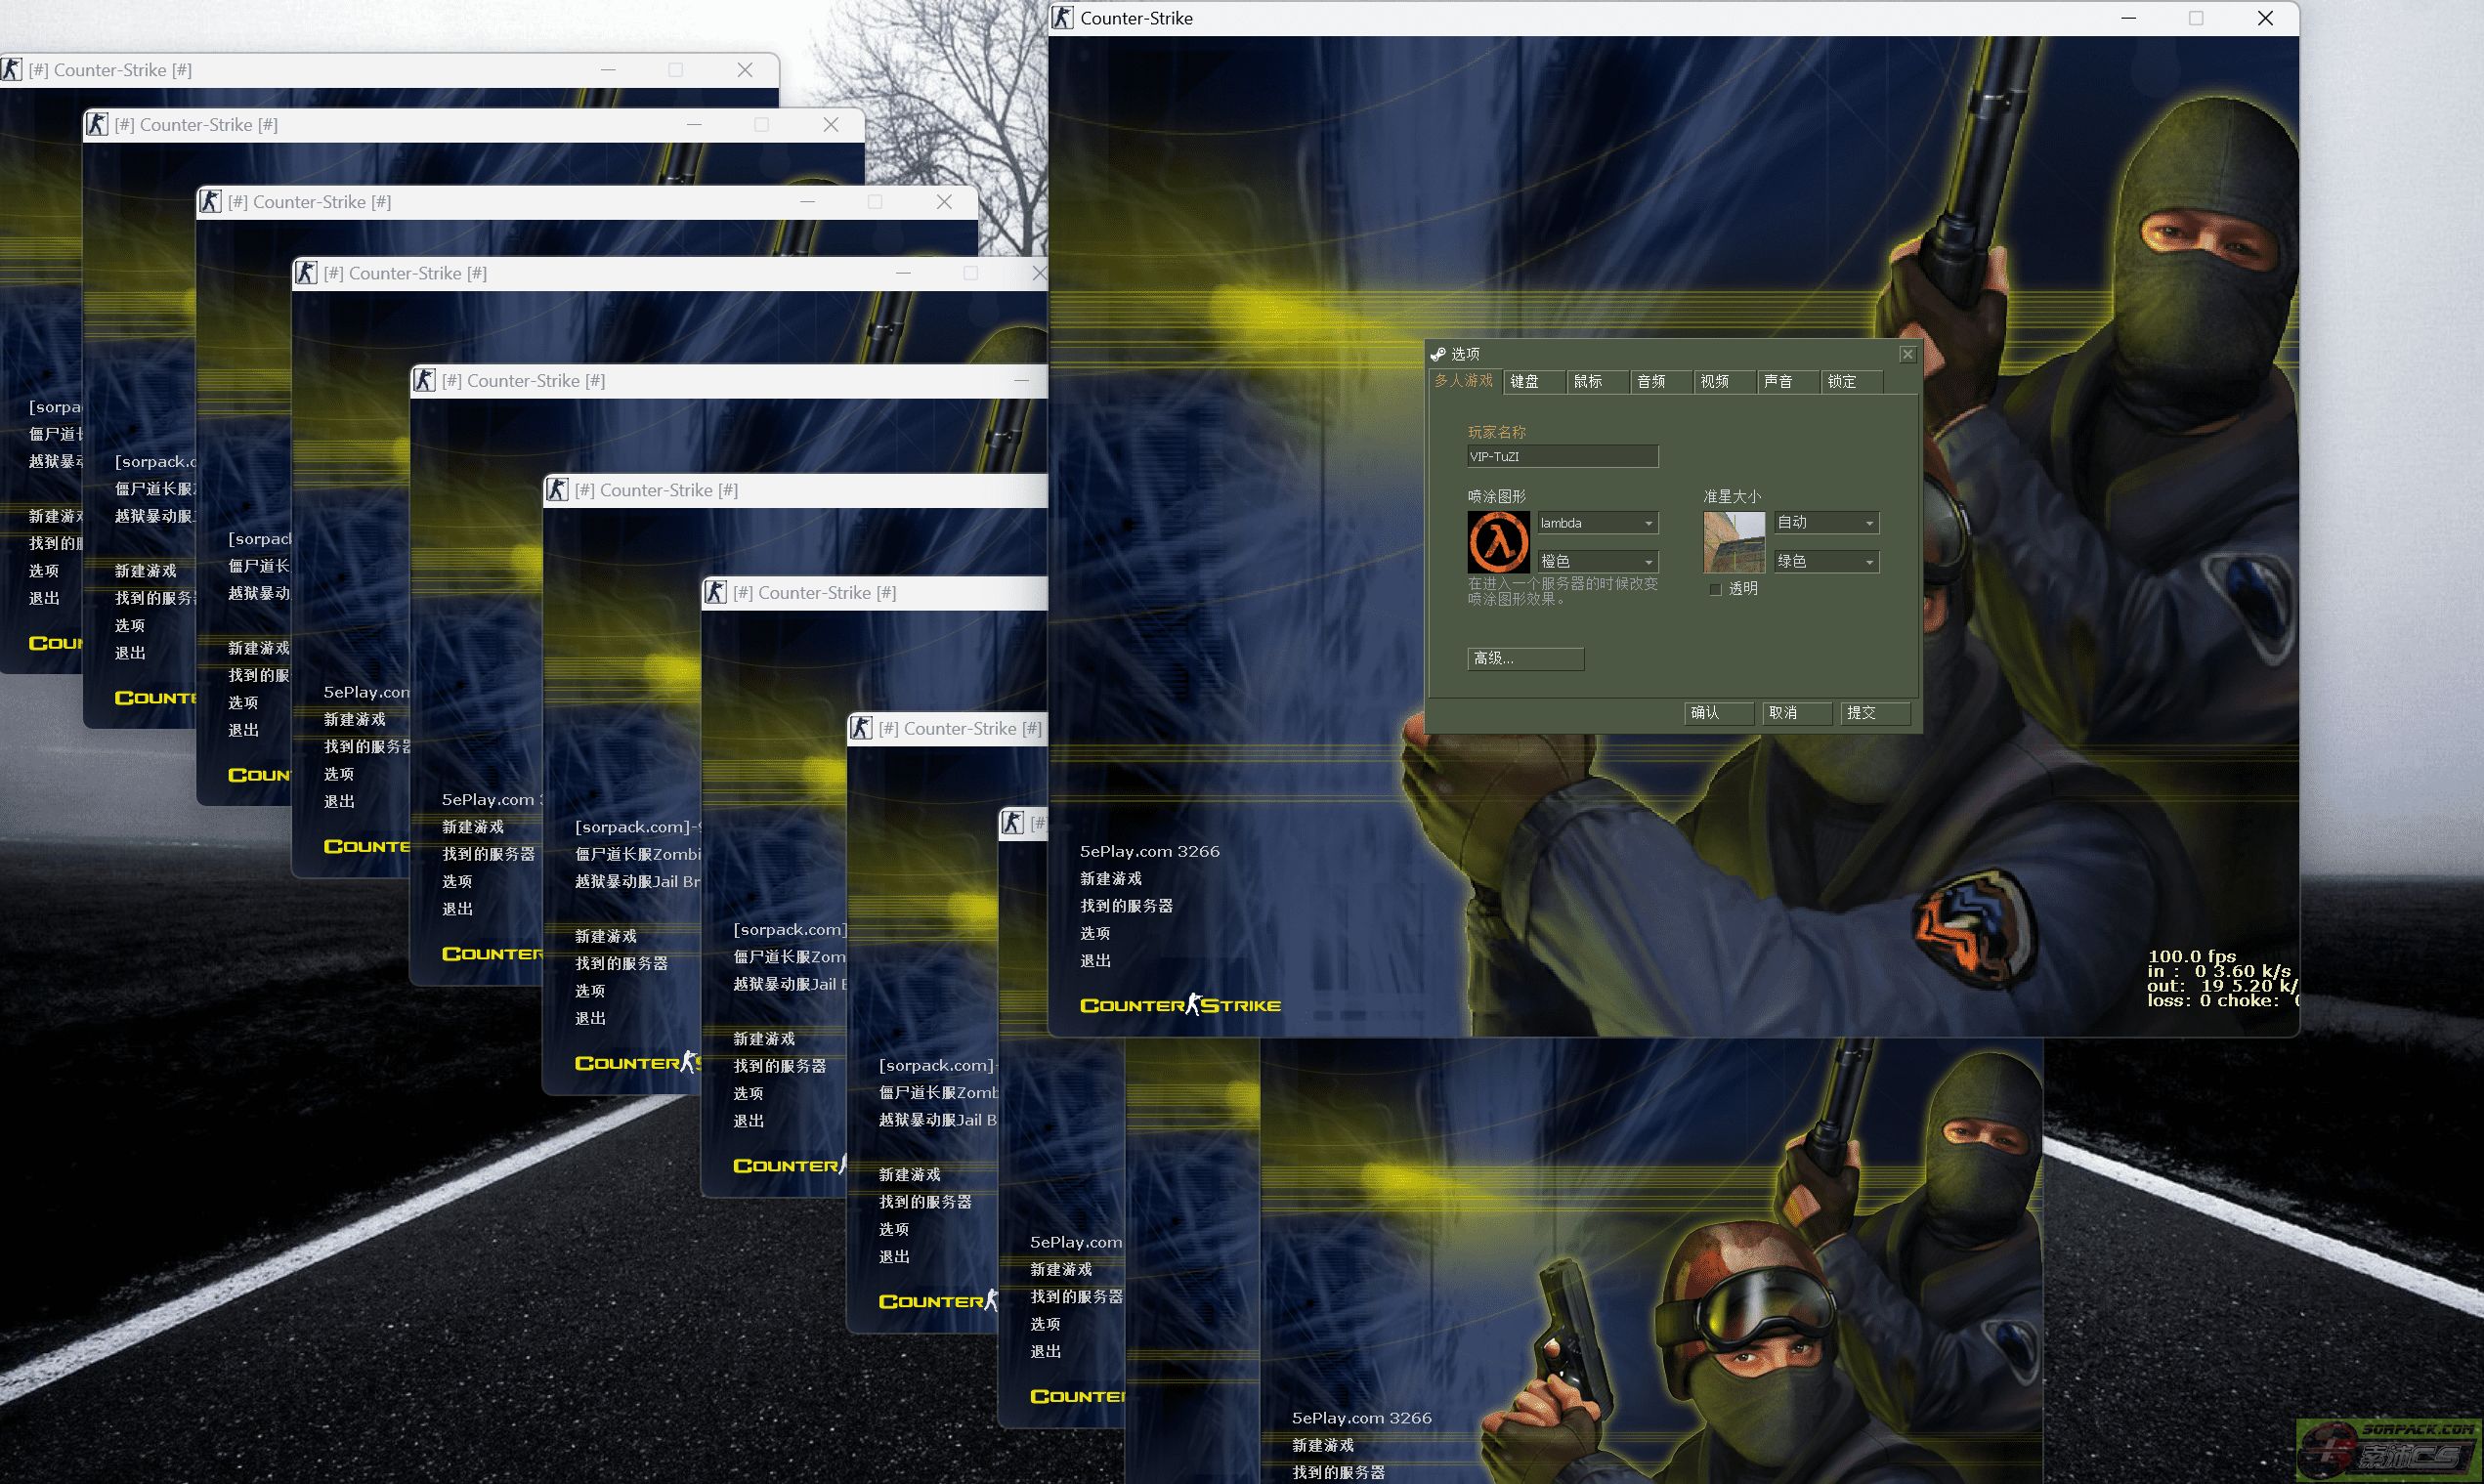
Task: Click the Counter-Strike icon in main window title bar
Action: pyautogui.click(x=1063, y=18)
